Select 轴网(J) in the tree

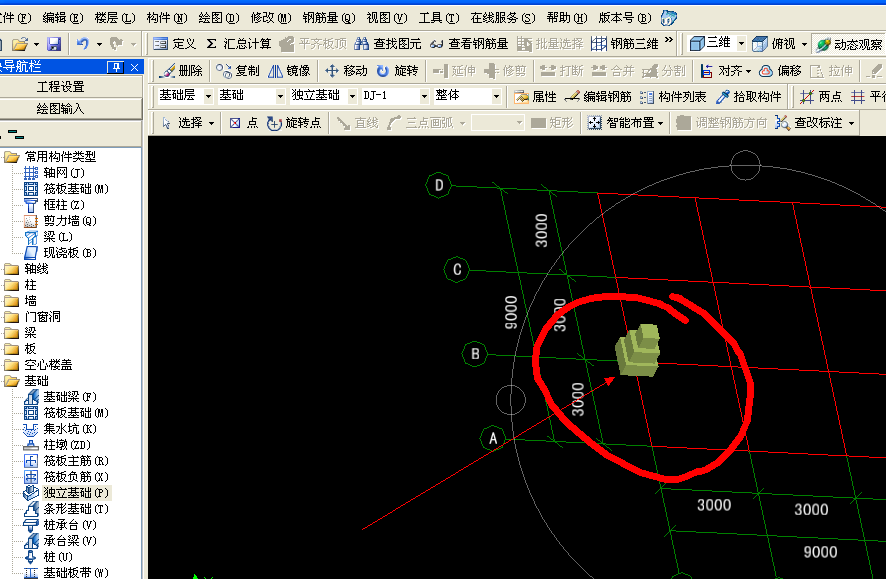coord(54,173)
